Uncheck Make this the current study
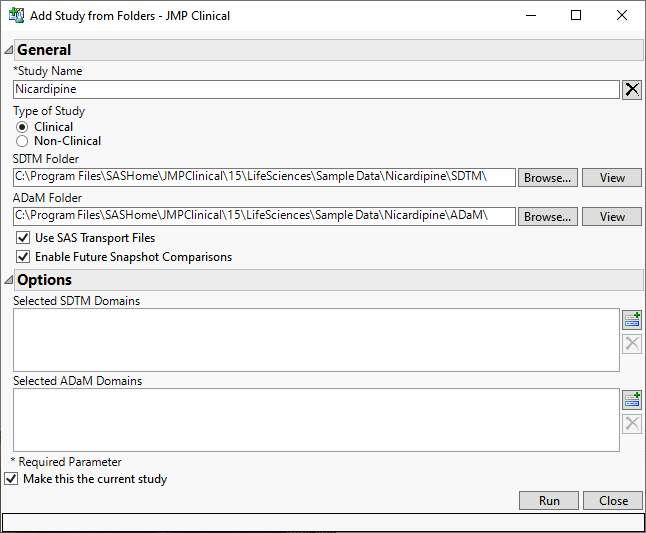This screenshot has height=533, width=646. click(x=11, y=479)
